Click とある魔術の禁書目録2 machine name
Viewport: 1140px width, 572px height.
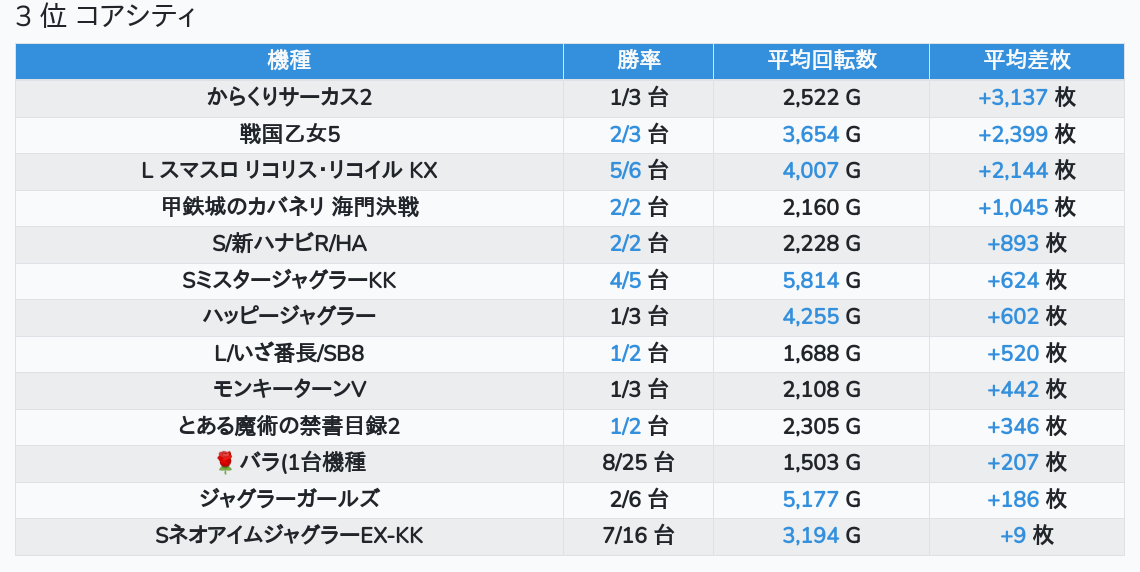[289, 426]
